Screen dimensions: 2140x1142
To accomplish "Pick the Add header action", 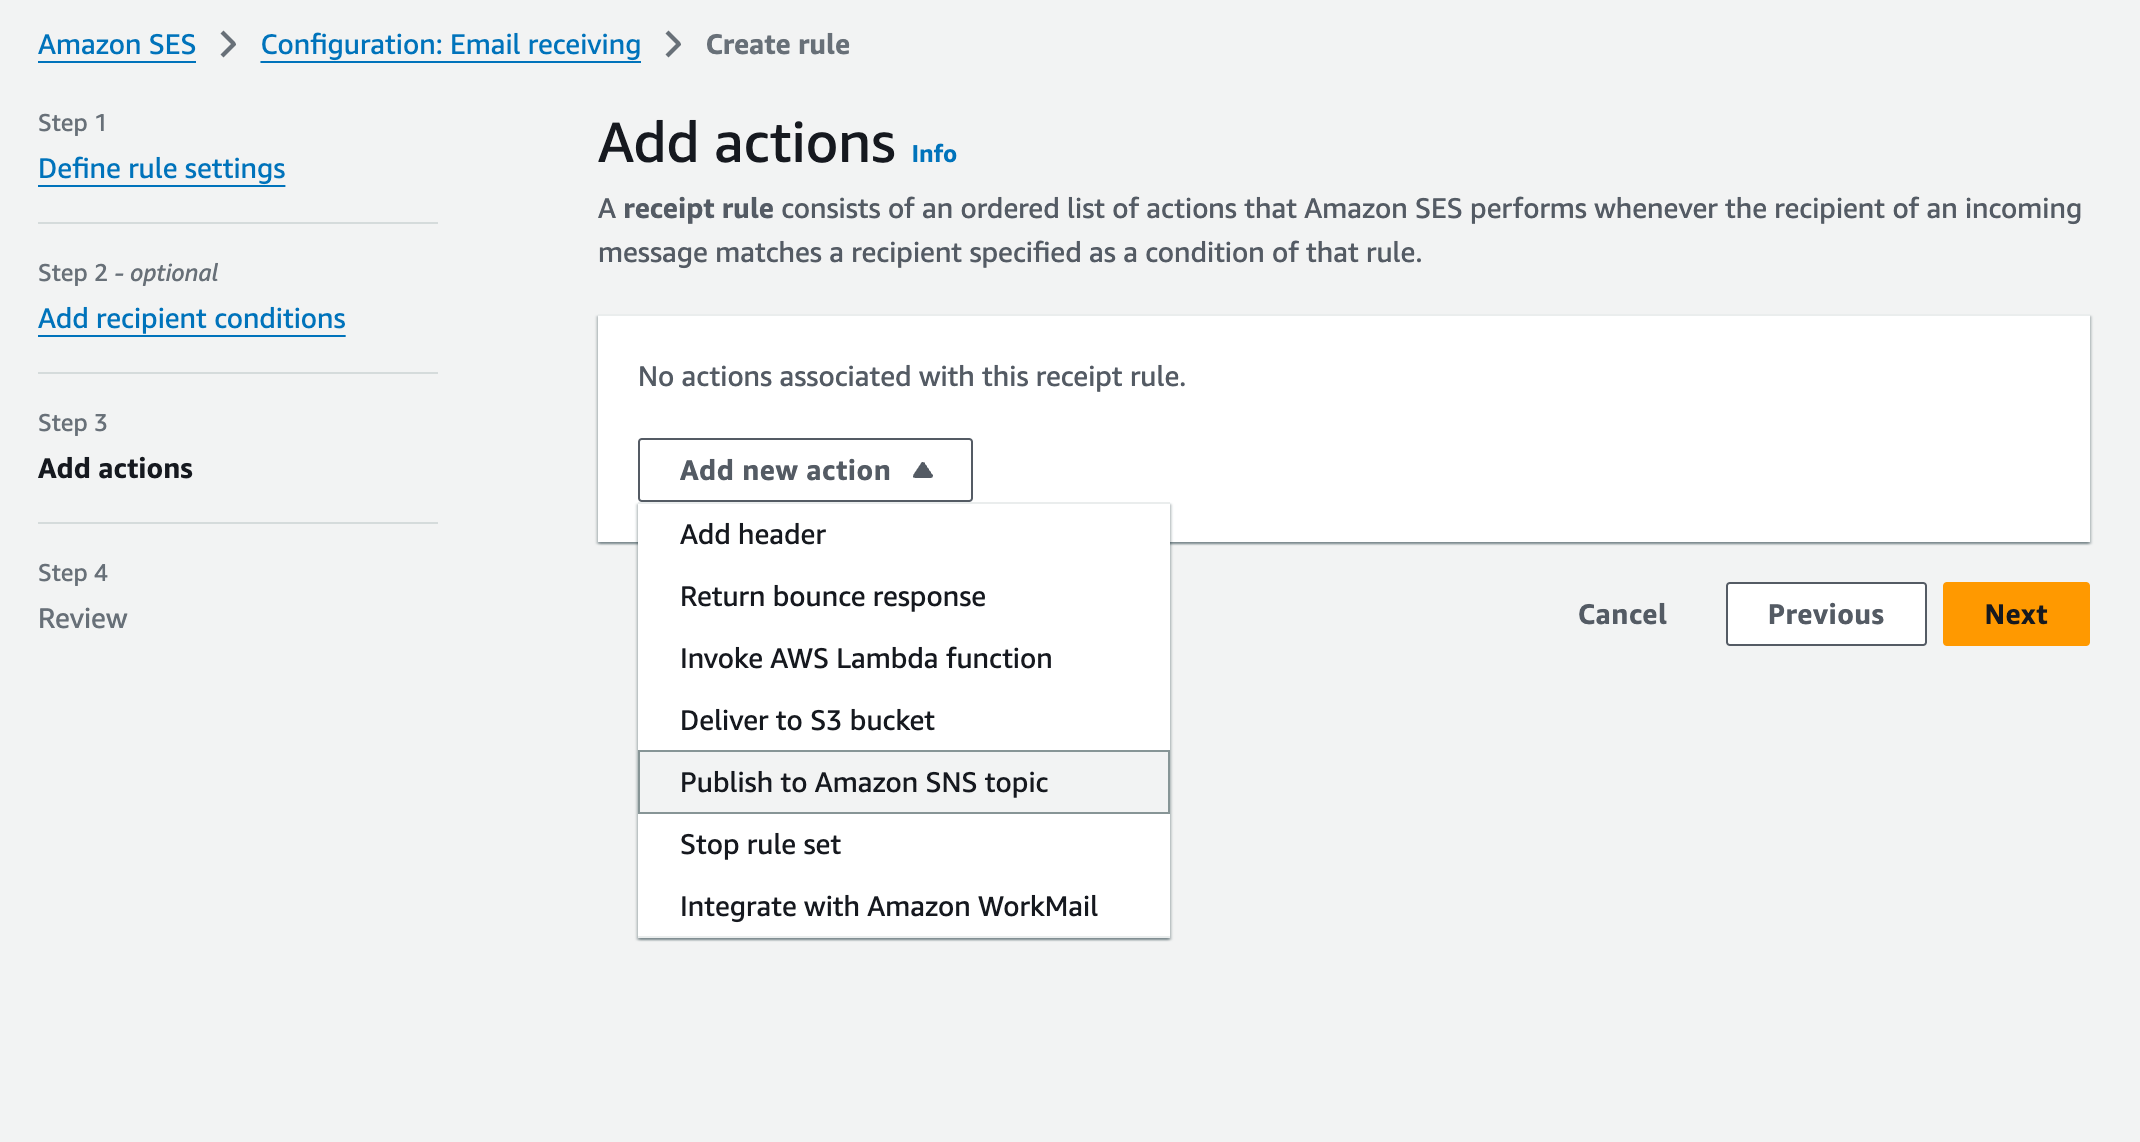I will click(751, 533).
